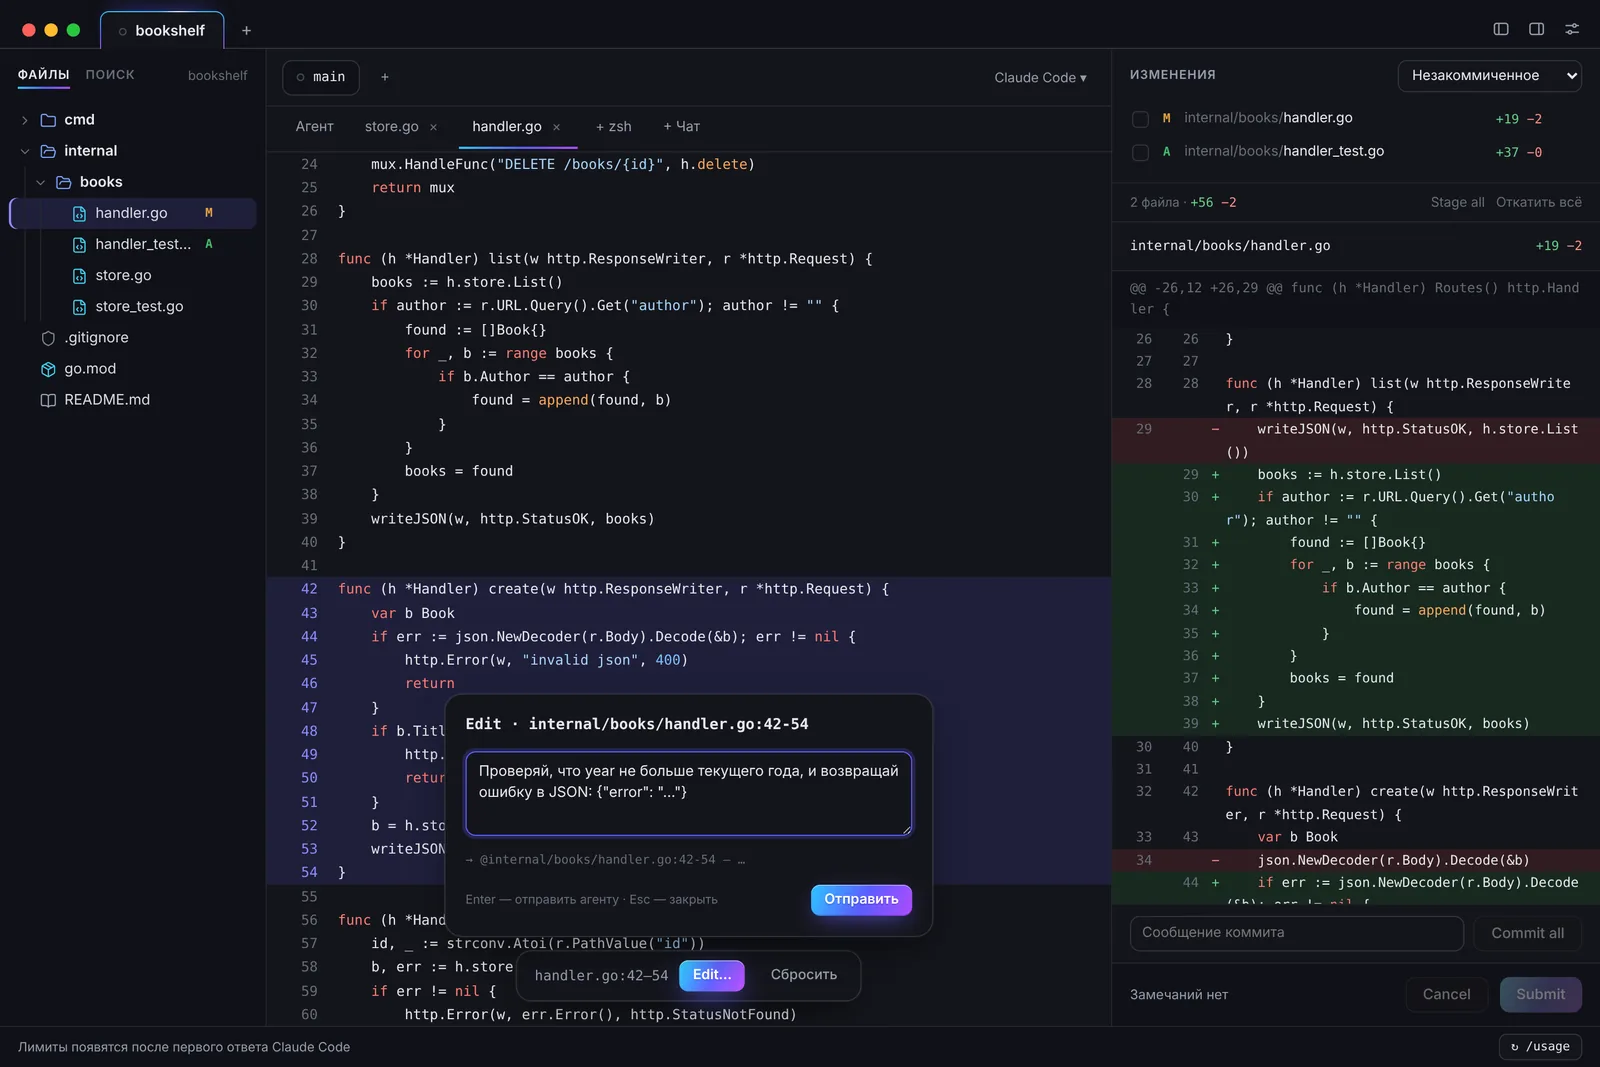Open a new zsh terminal tab
Screen dimensions: 1600x1067
pos(613,127)
